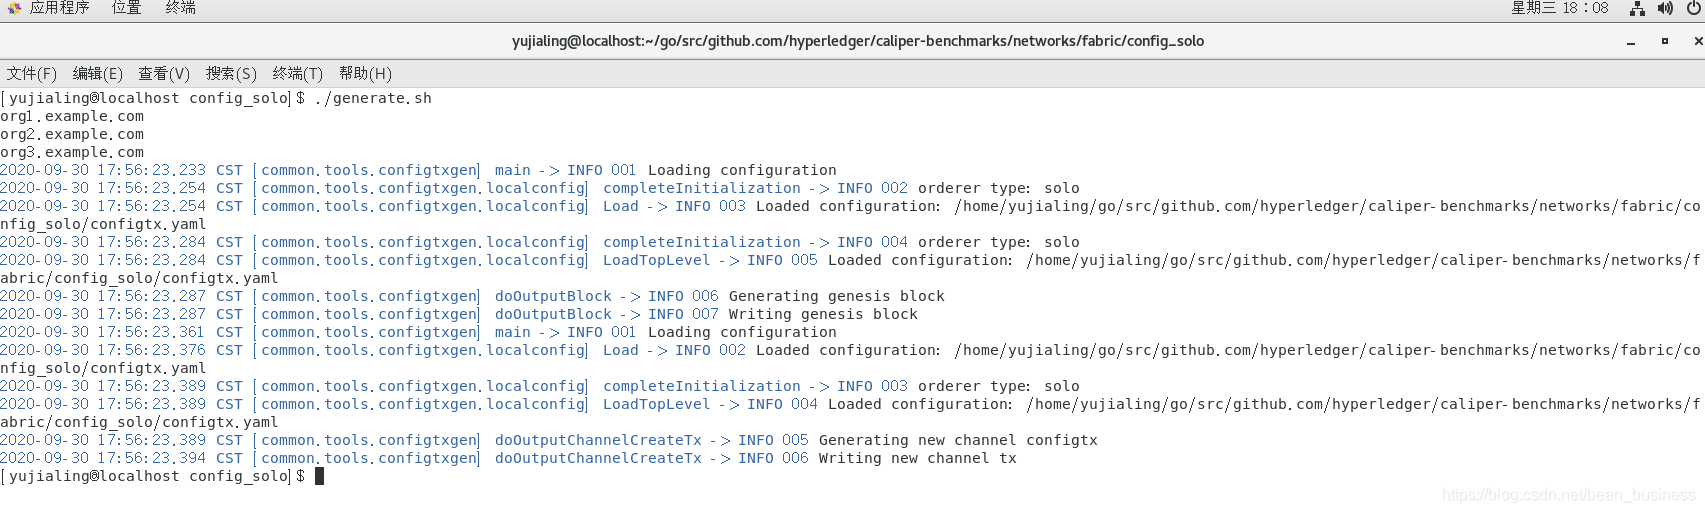This screenshot has width=1705, height=513.
Task: Click the ./generate.sh command text
Action: 373,98
